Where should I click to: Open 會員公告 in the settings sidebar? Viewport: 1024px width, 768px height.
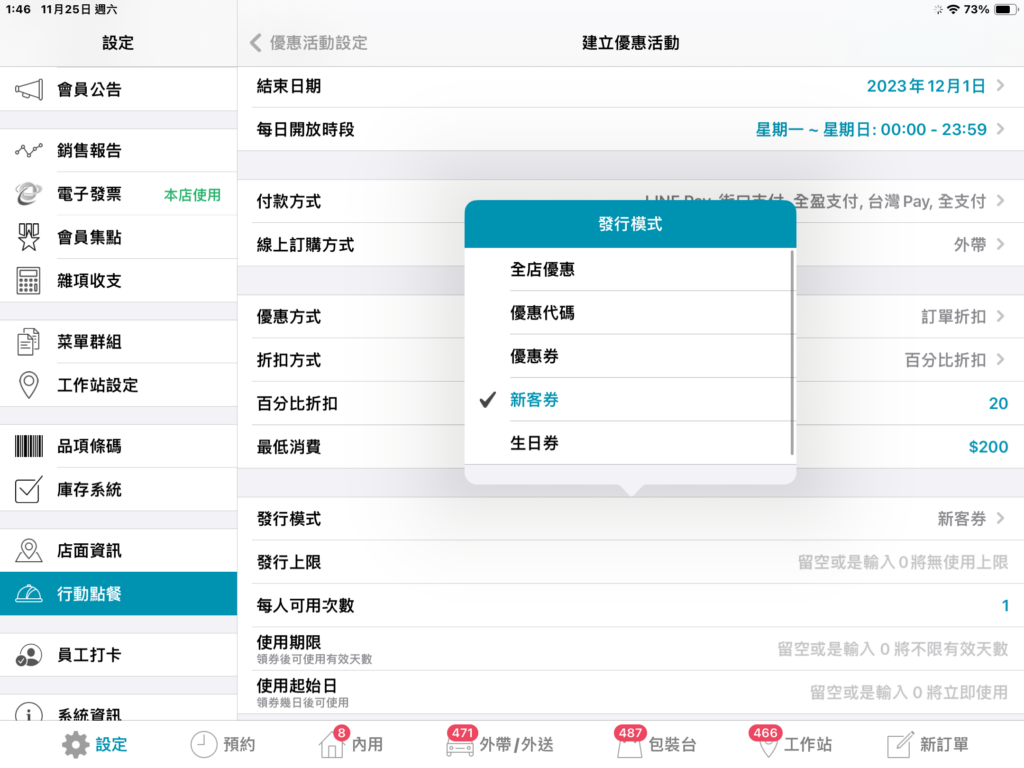[118, 89]
